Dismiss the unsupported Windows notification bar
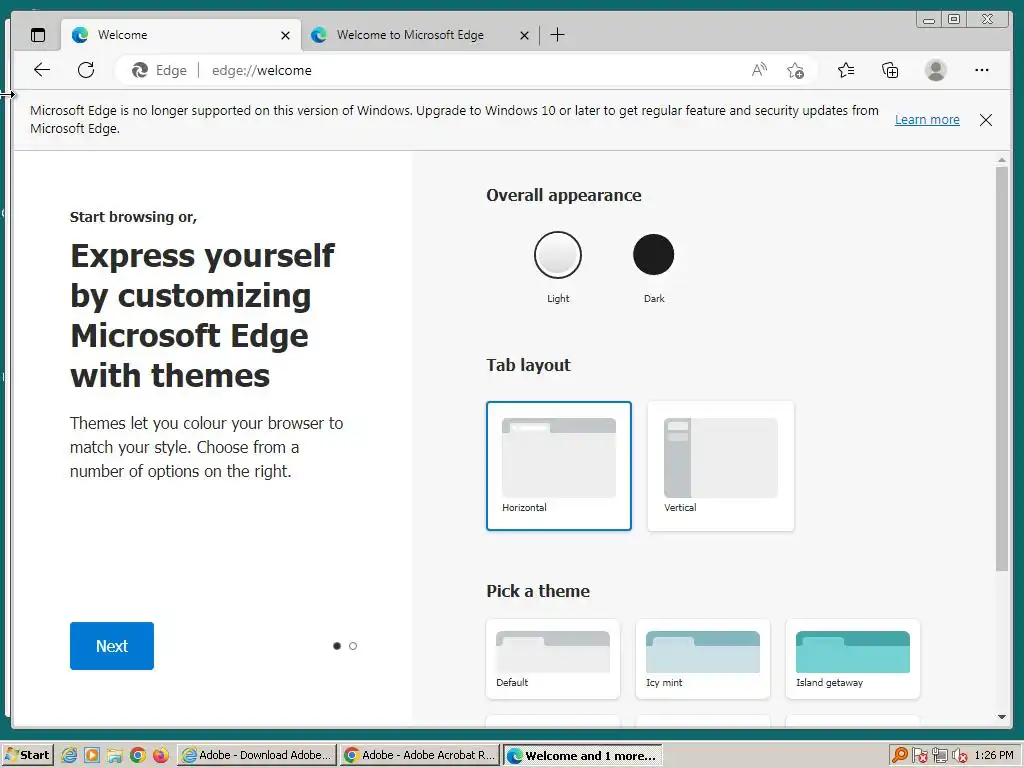Screen dimensions: 1024x768 click(x=986, y=120)
